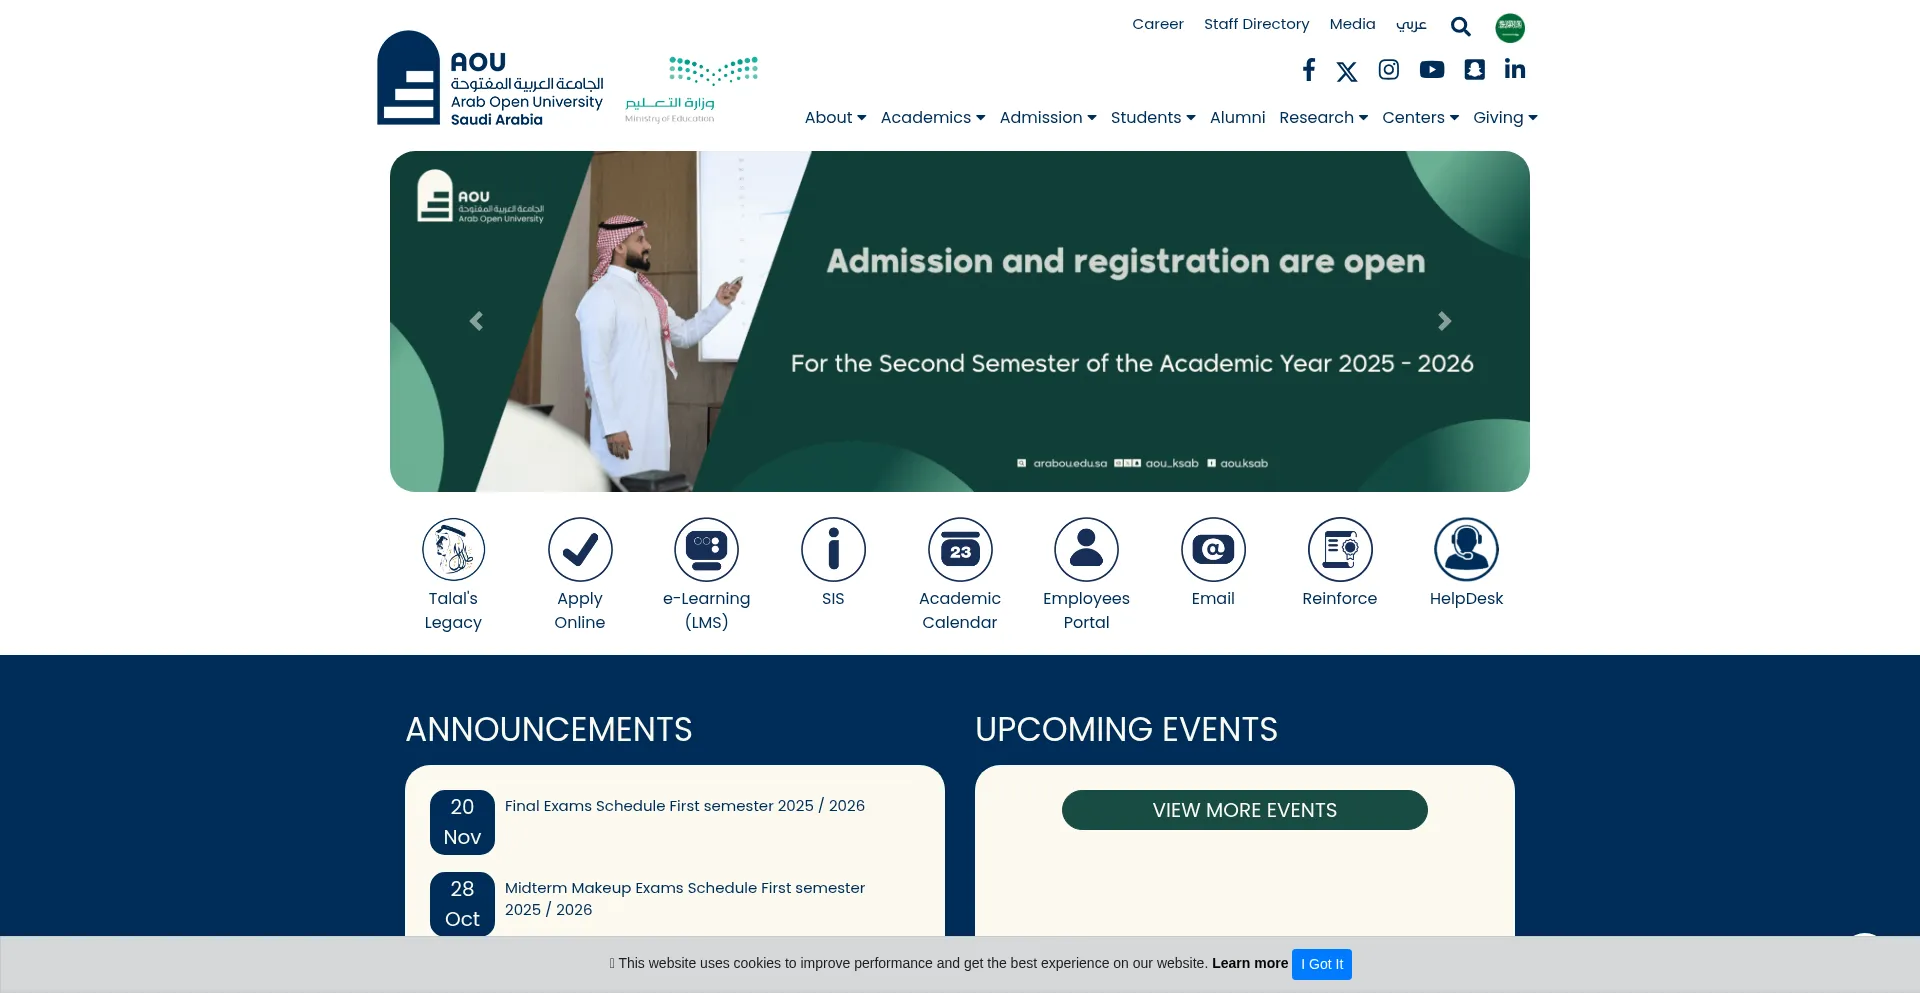Image resolution: width=1920 pixels, height=993 pixels.
Task: Open the Academic Calendar icon
Action: [x=960, y=550]
